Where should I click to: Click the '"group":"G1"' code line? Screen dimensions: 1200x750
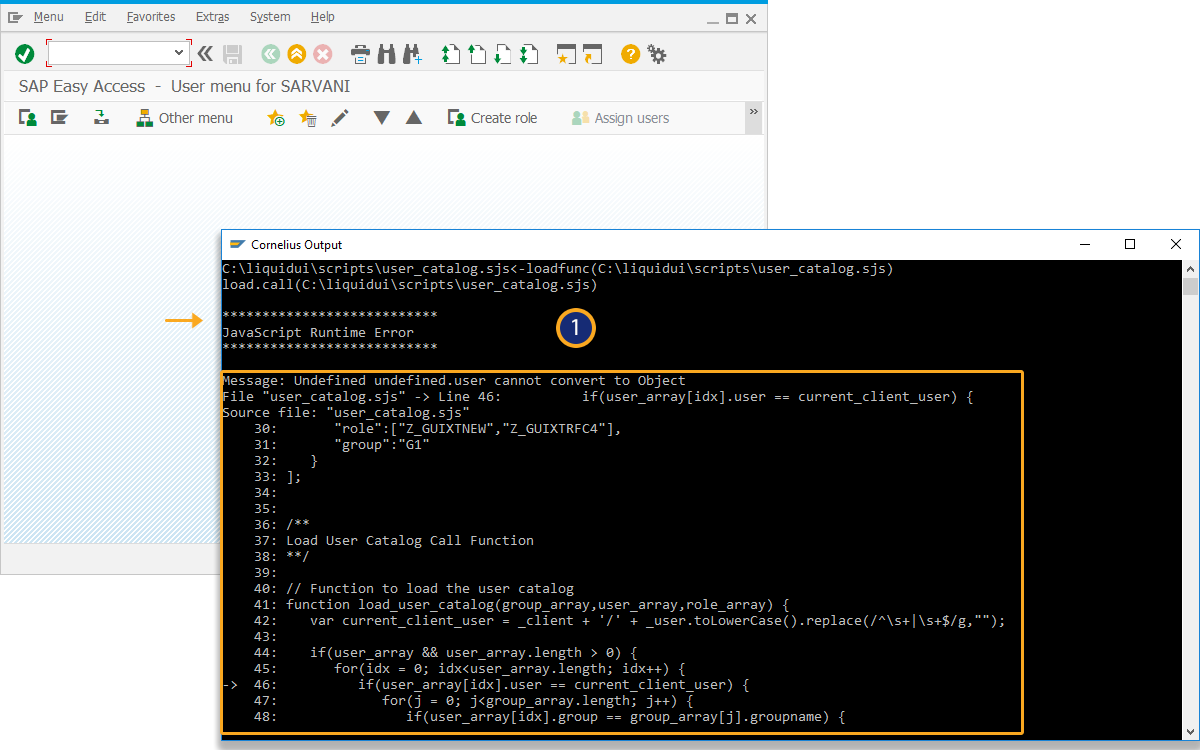tap(382, 444)
